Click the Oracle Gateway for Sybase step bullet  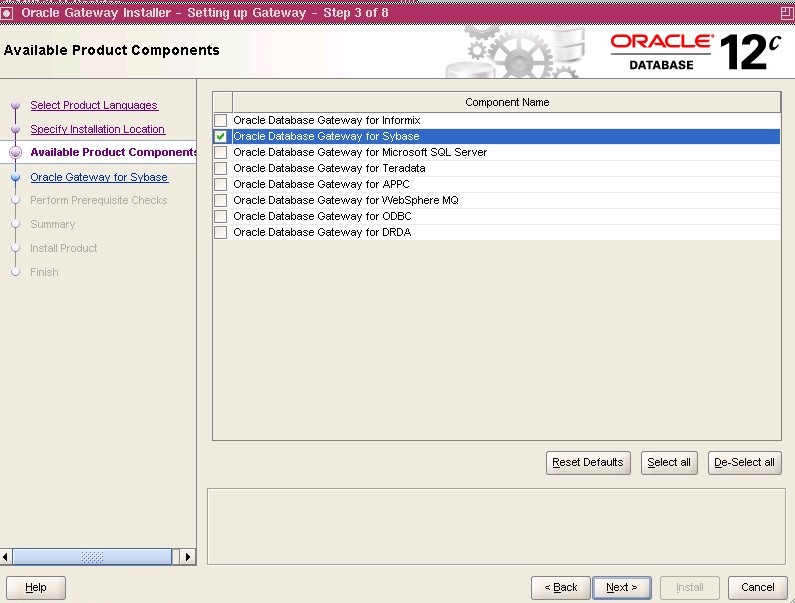pyautogui.click(x=16, y=177)
